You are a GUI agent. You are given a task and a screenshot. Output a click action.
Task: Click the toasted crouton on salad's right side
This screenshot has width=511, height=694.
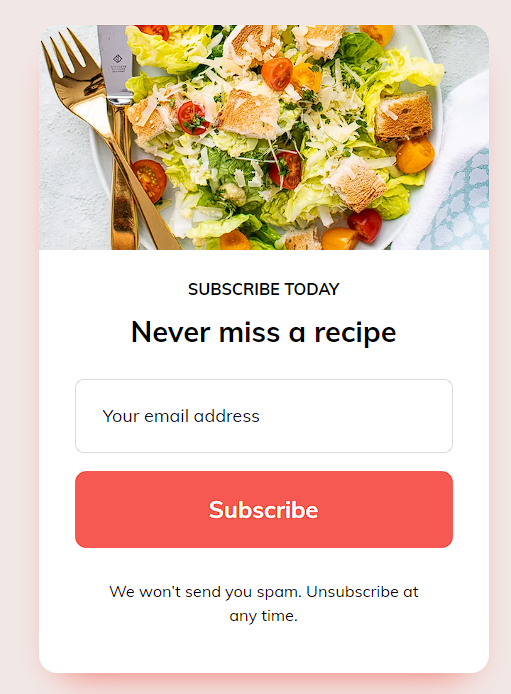pyautogui.click(x=403, y=116)
